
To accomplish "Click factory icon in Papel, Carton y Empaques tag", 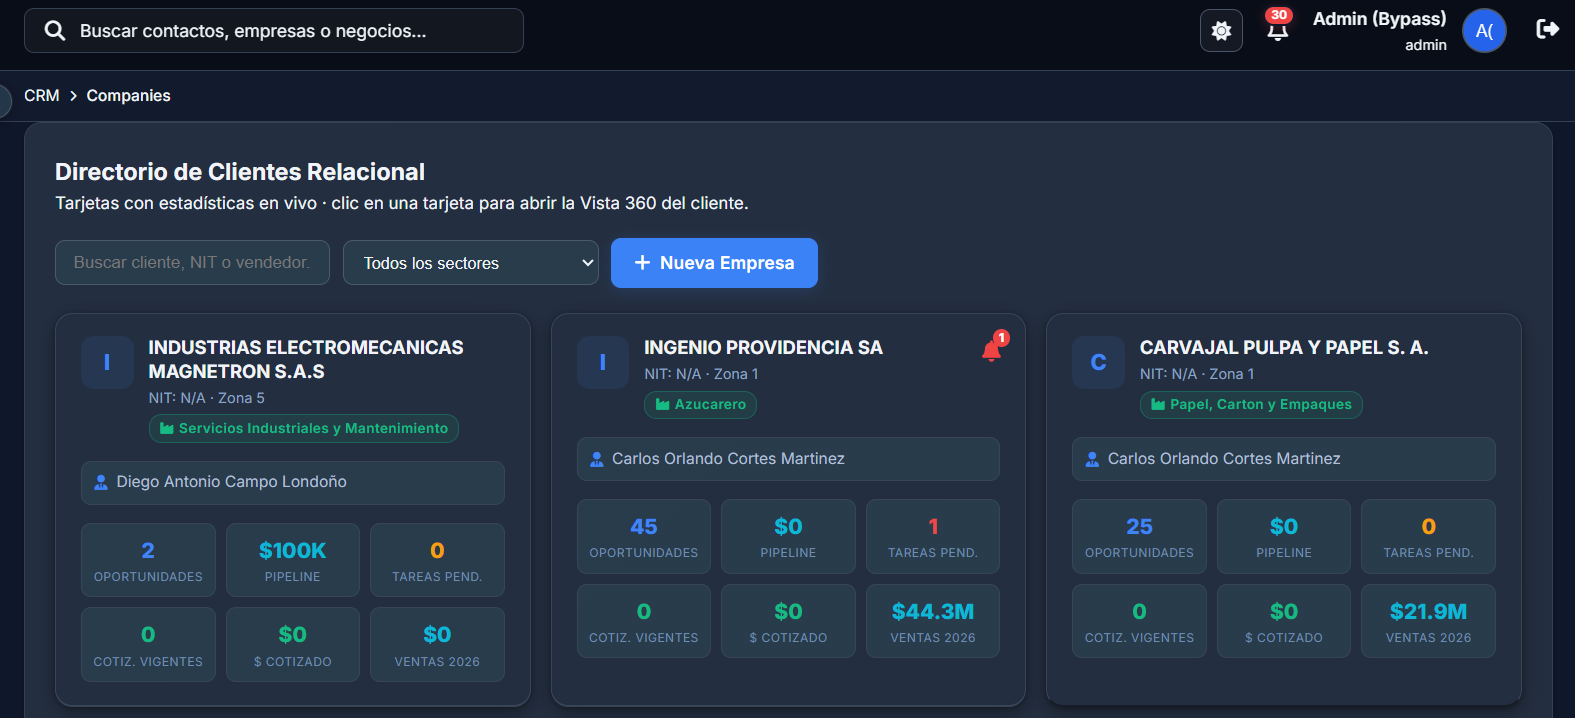I will coord(1158,404).
